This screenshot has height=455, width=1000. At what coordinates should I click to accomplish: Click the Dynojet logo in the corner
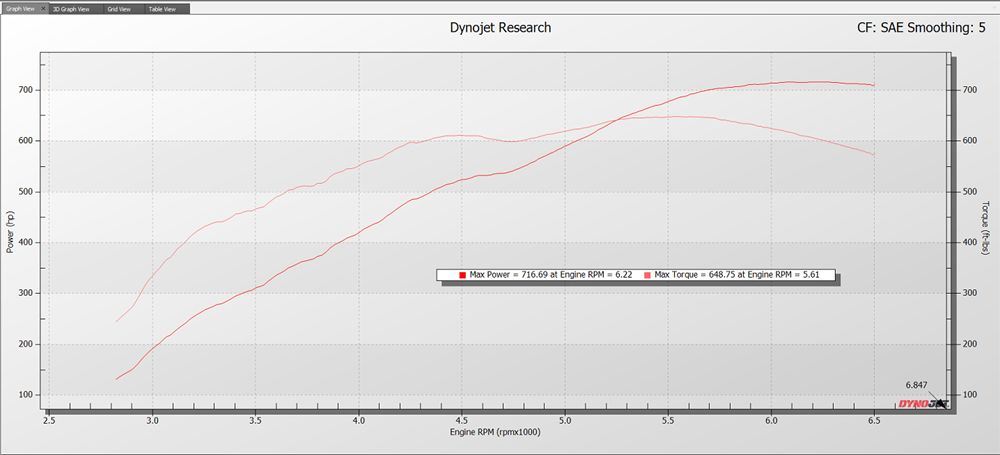point(921,403)
